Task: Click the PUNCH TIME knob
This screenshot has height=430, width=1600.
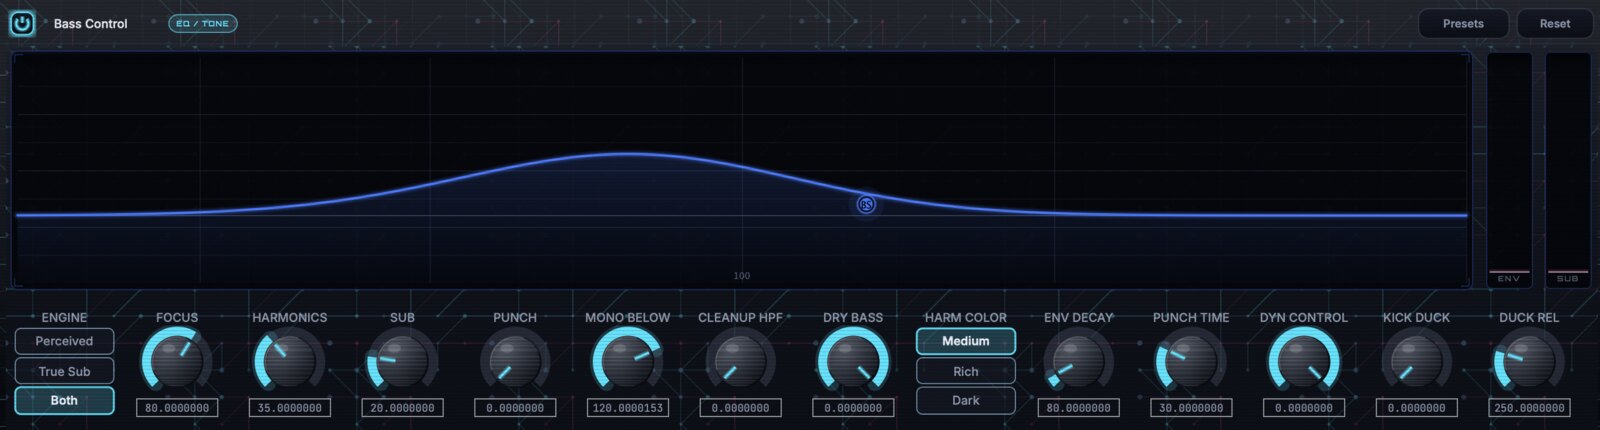Action: (x=1191, y=360)
